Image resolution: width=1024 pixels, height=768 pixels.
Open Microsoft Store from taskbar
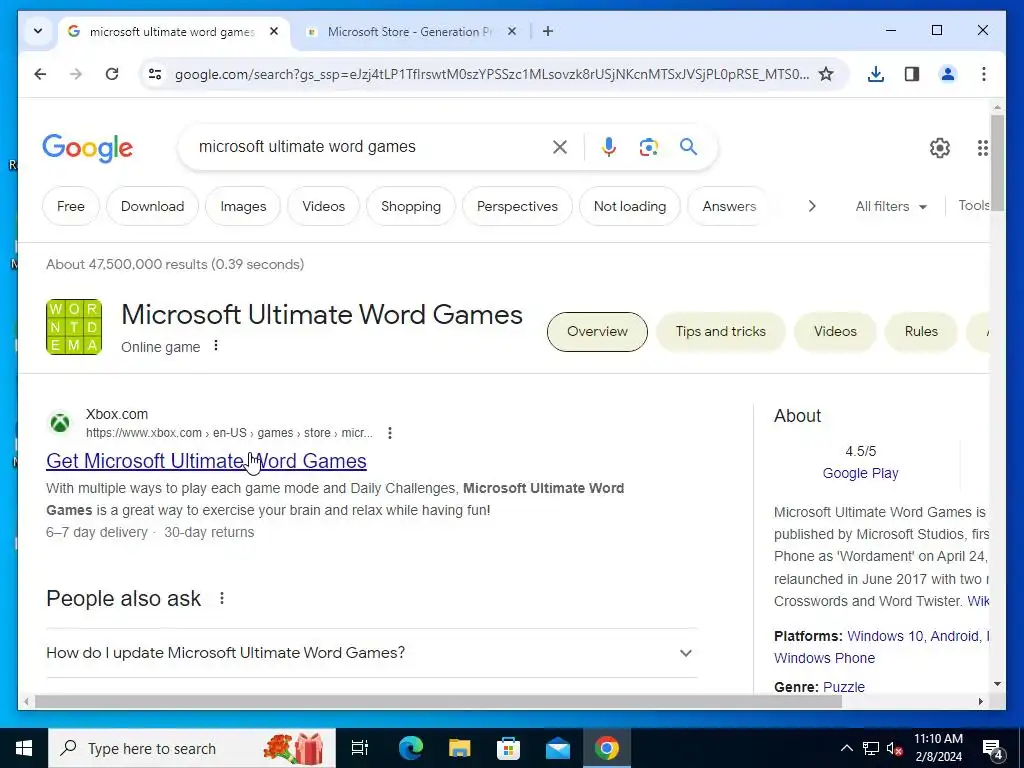[x=509, y=748]
